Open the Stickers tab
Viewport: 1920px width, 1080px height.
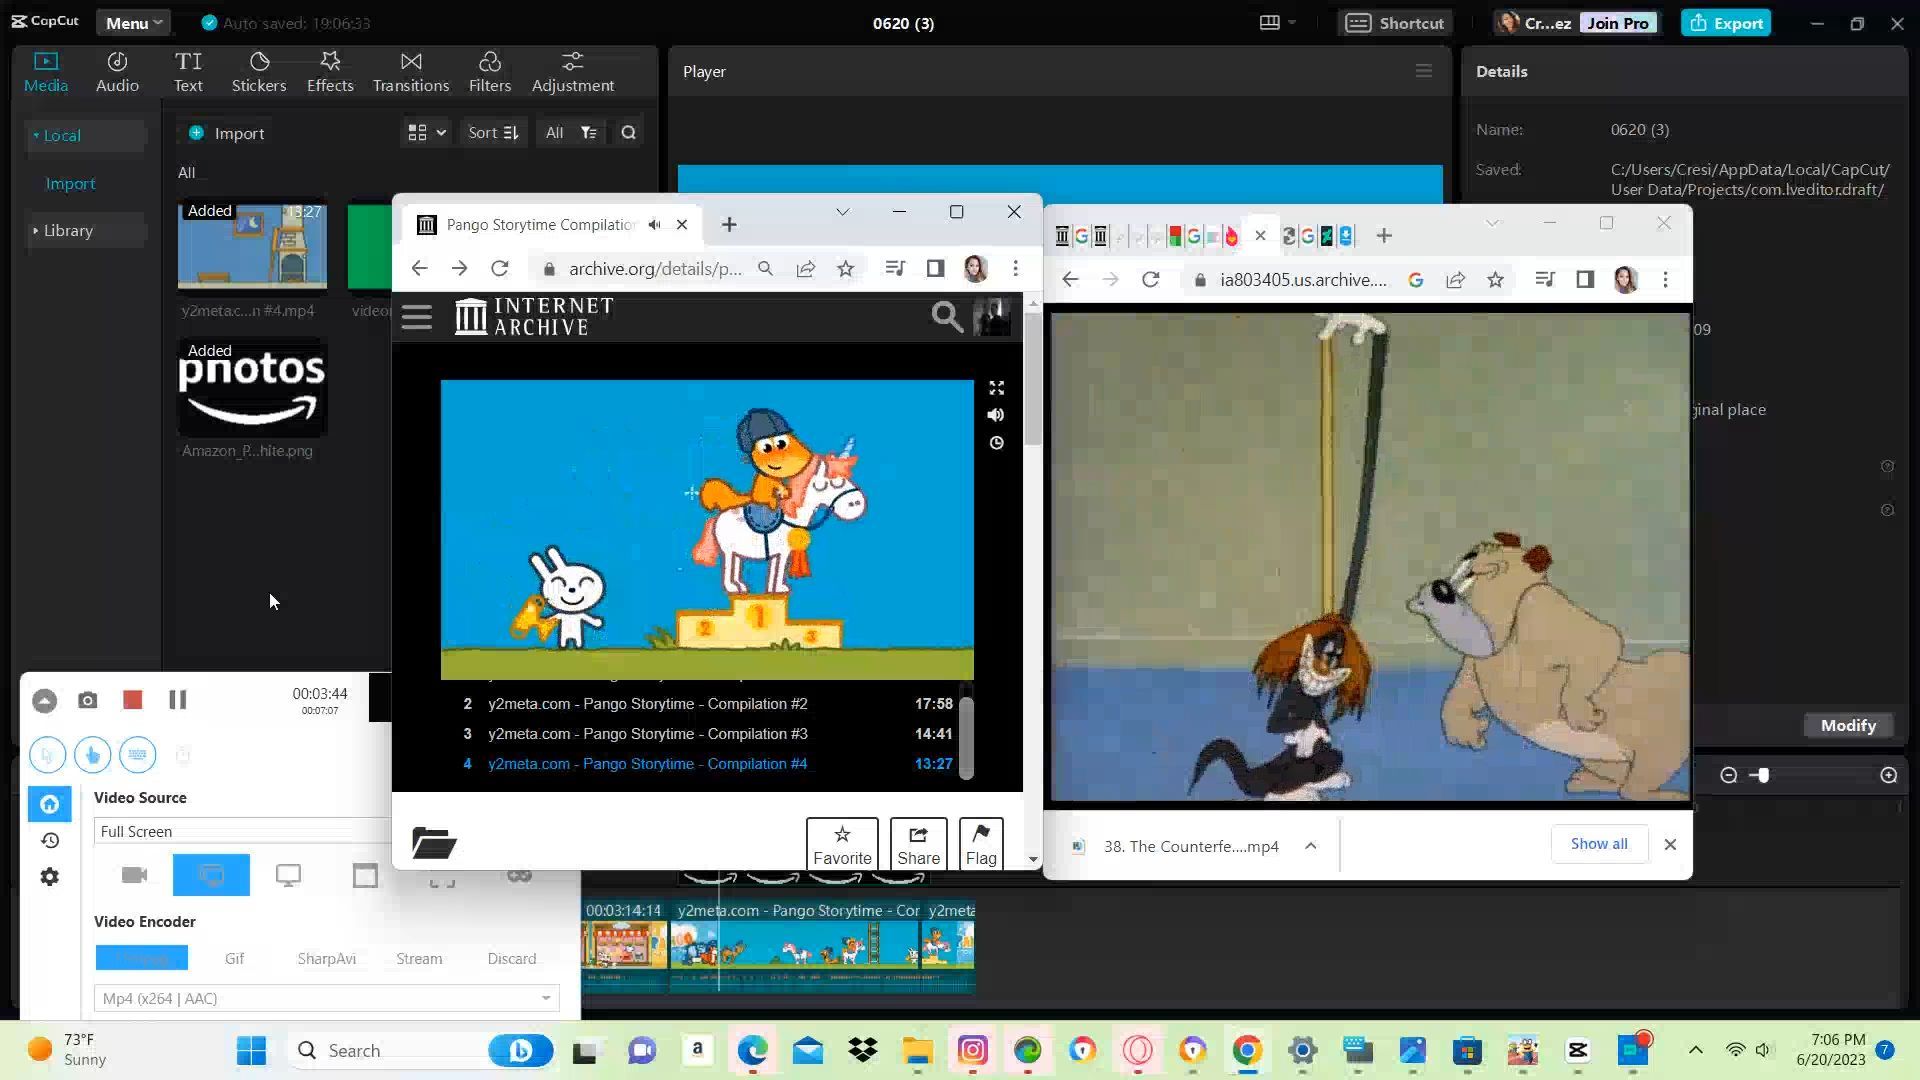[x=259, y=72]
